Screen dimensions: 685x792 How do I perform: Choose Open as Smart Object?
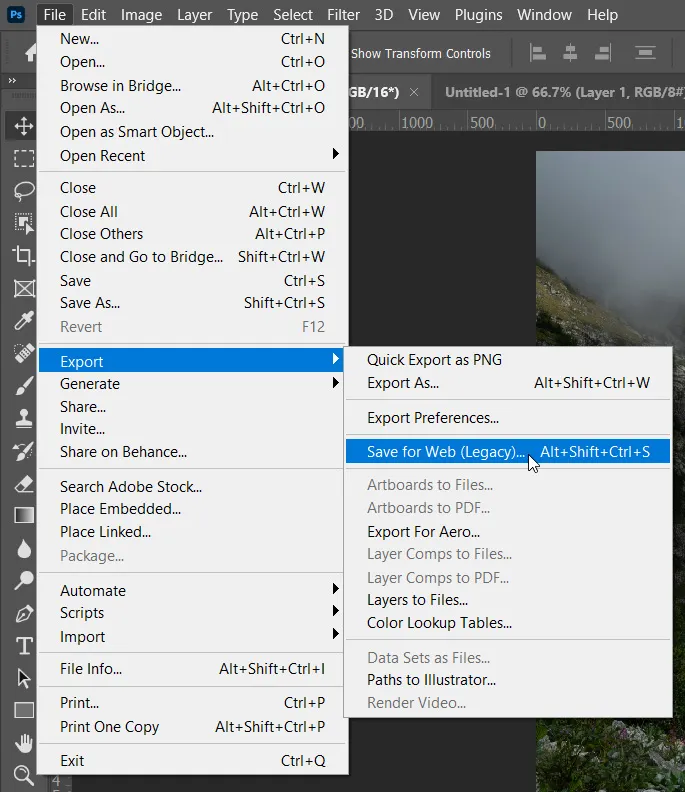(192, 132)
